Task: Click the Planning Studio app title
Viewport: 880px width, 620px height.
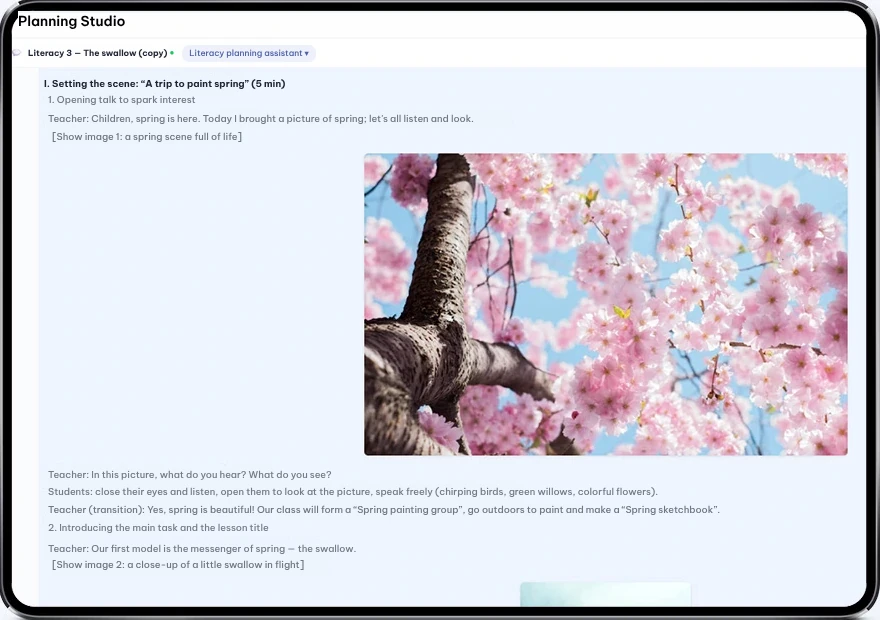Action: point(71,21)
